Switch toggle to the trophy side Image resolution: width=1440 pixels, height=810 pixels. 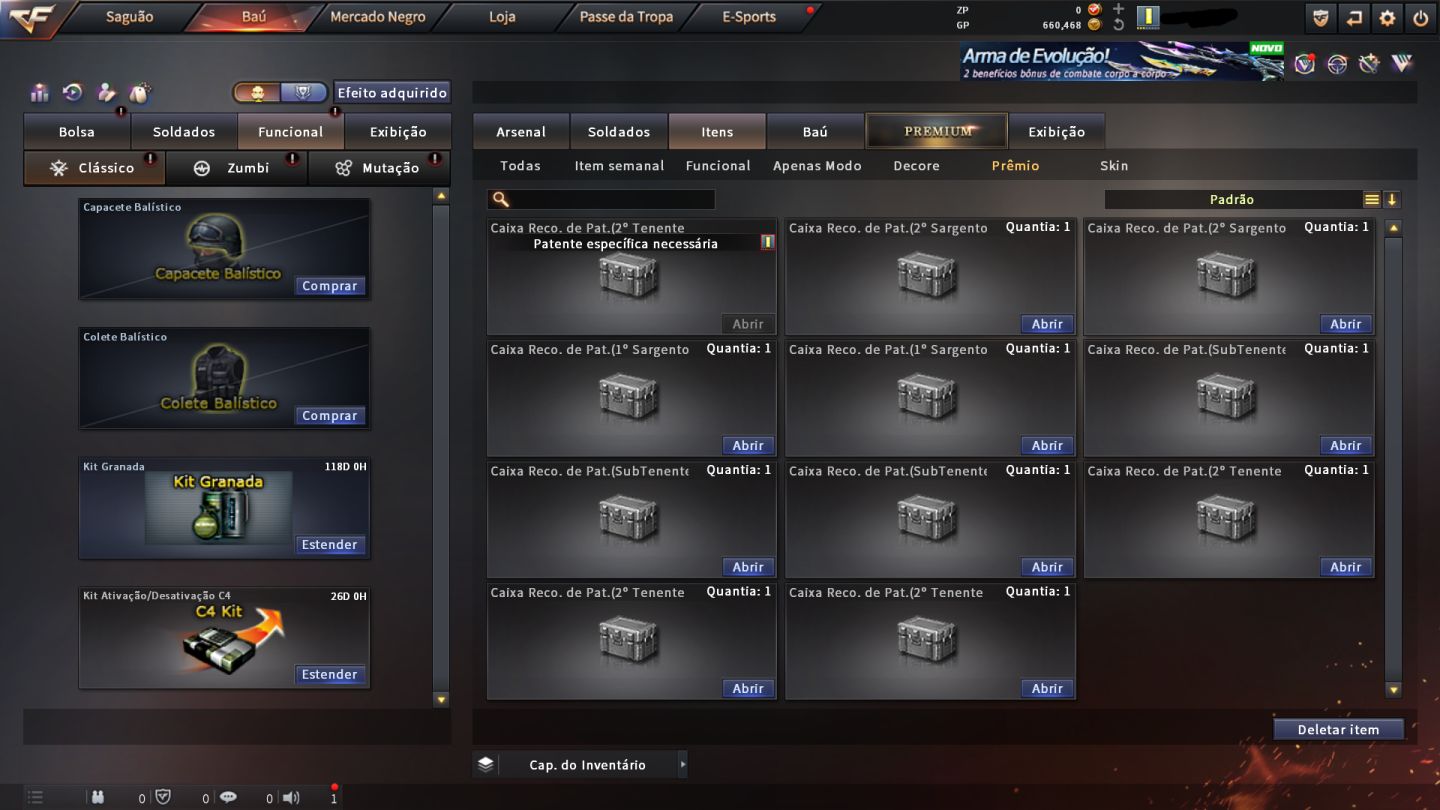303,93
